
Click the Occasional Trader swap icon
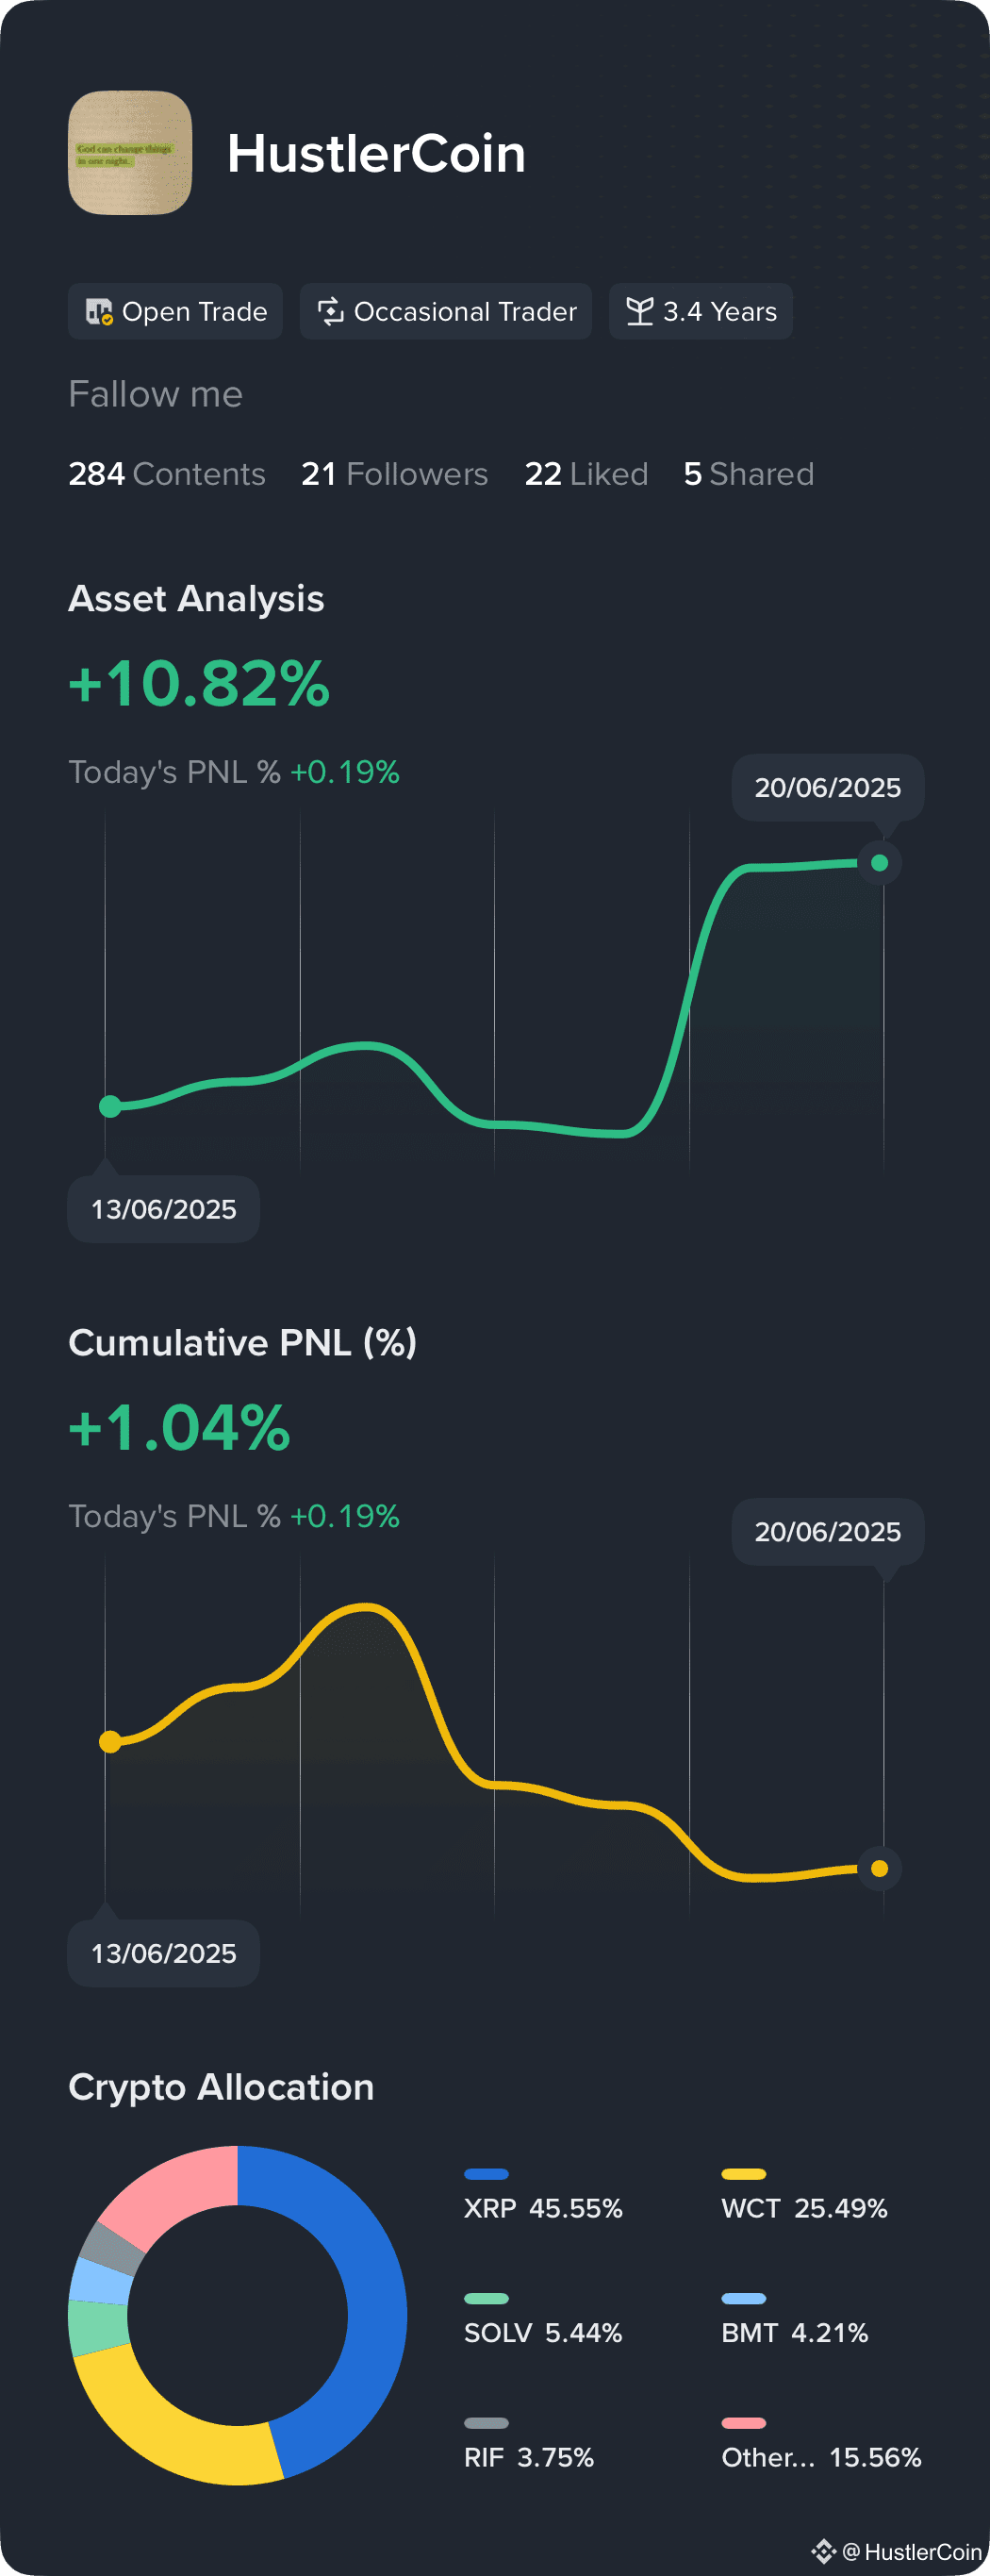click(x=330, y=312)
